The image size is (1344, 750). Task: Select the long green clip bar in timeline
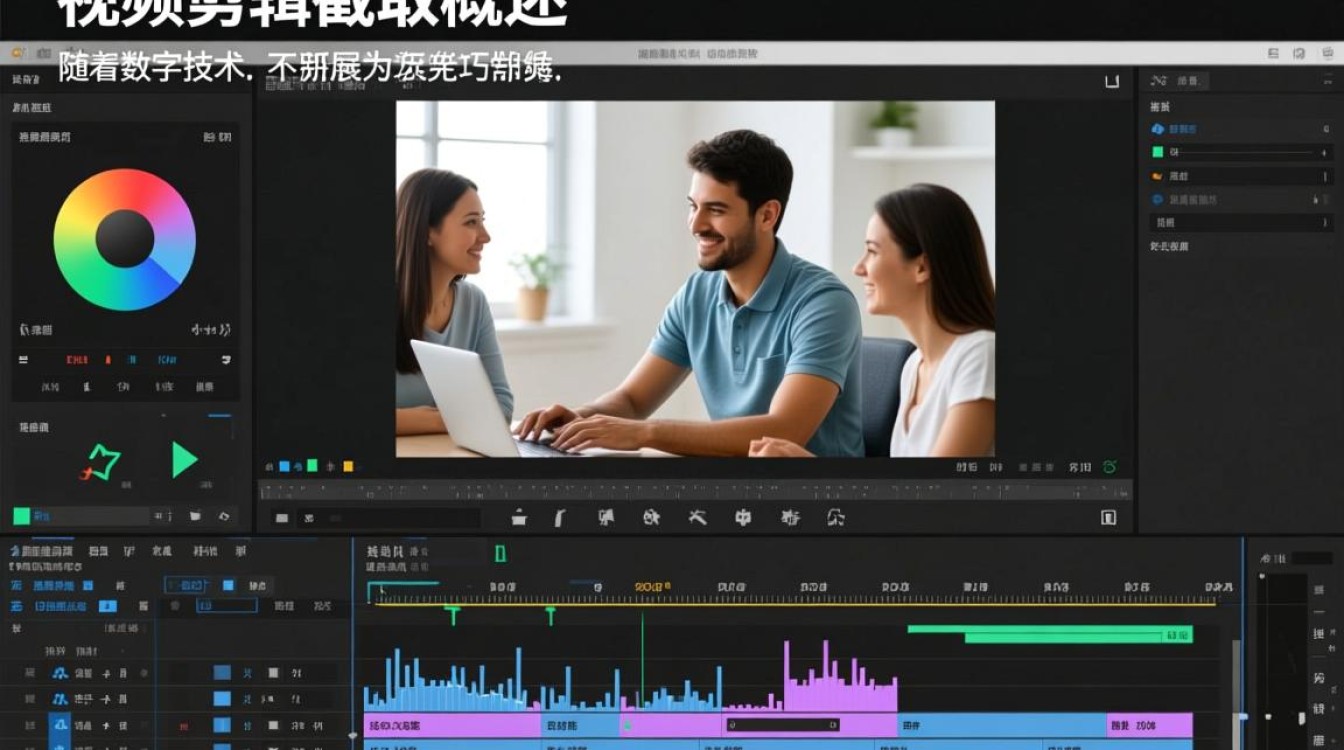coord(1050,633)
